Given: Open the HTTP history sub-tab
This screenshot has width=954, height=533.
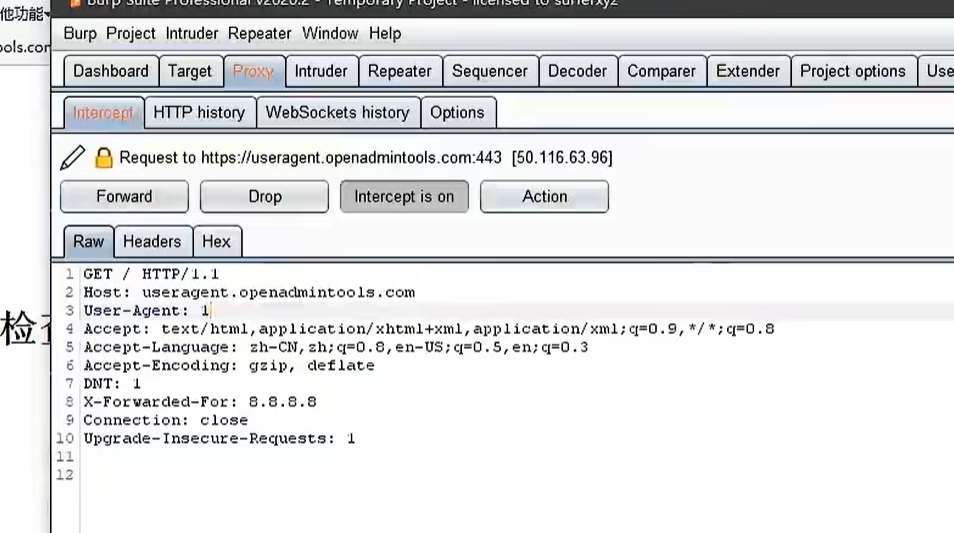Looking at the screenshot, I should 199,113.
